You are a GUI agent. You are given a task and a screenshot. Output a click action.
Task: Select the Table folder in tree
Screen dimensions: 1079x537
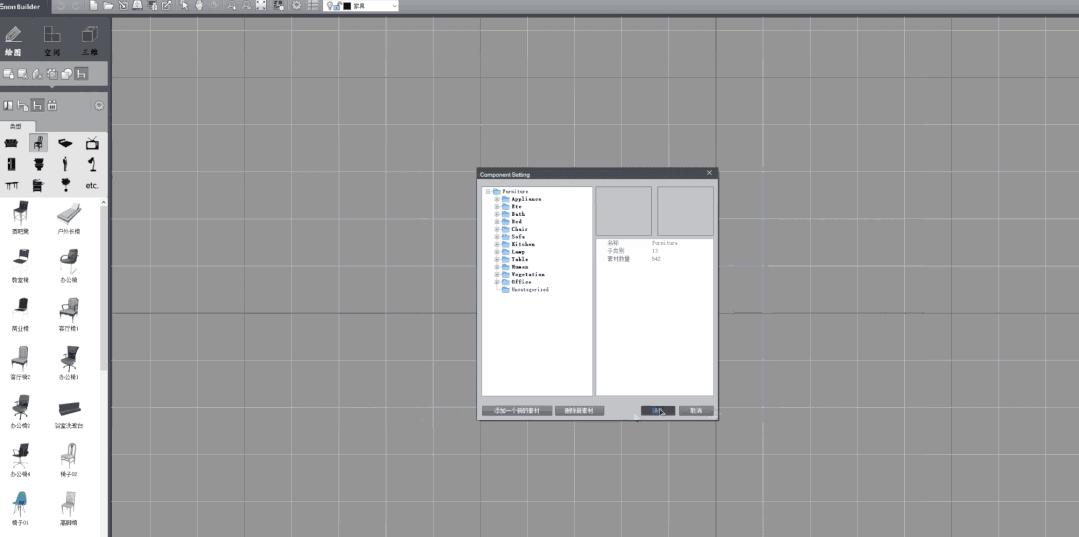515,260
